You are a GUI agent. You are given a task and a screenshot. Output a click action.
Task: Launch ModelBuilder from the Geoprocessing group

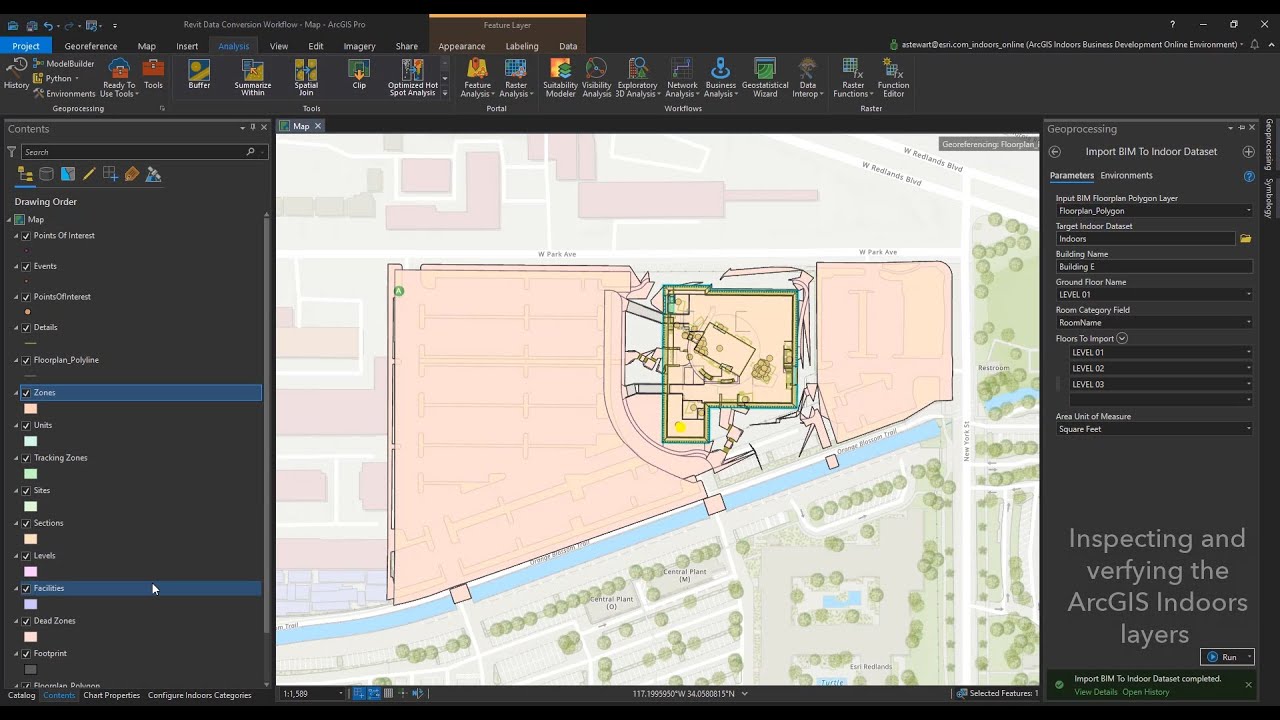[x=63, y=64]
